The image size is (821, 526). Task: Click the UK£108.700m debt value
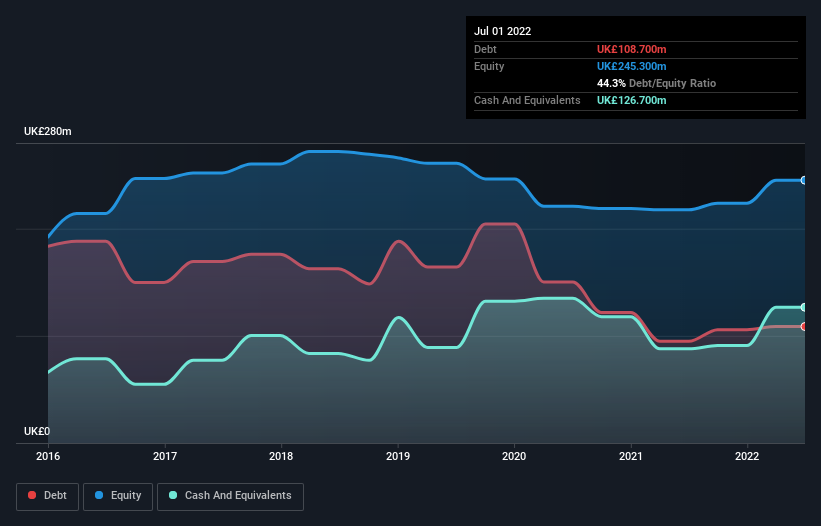click(x=631, y=49)
